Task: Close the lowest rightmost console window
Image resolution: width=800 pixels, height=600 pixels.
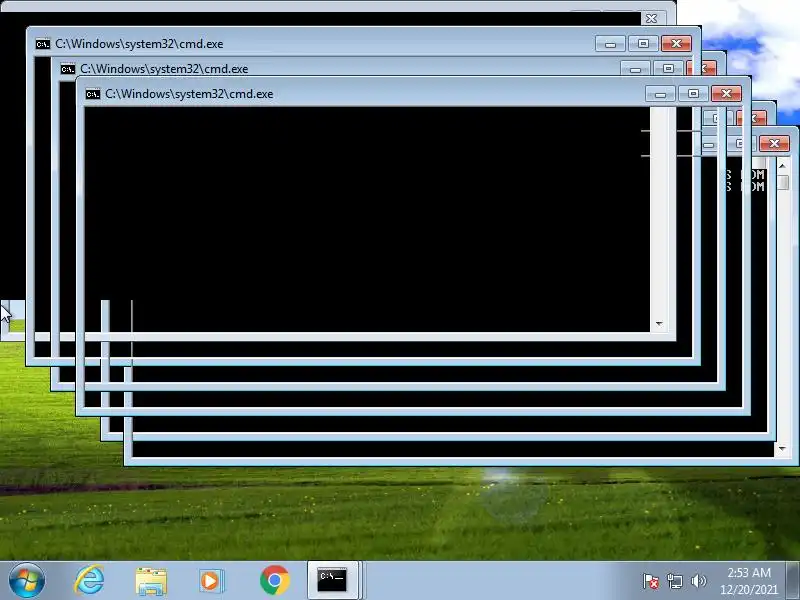Action: click(x=774, y=143)
